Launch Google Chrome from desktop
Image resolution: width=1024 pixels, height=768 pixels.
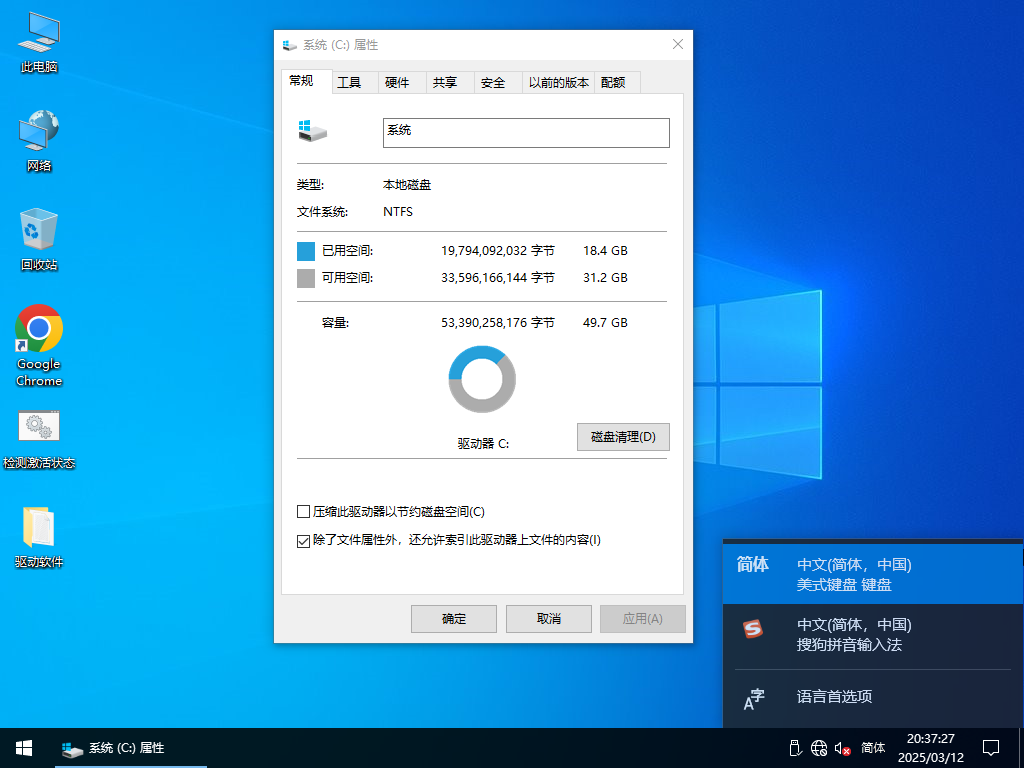coord(39,329)
